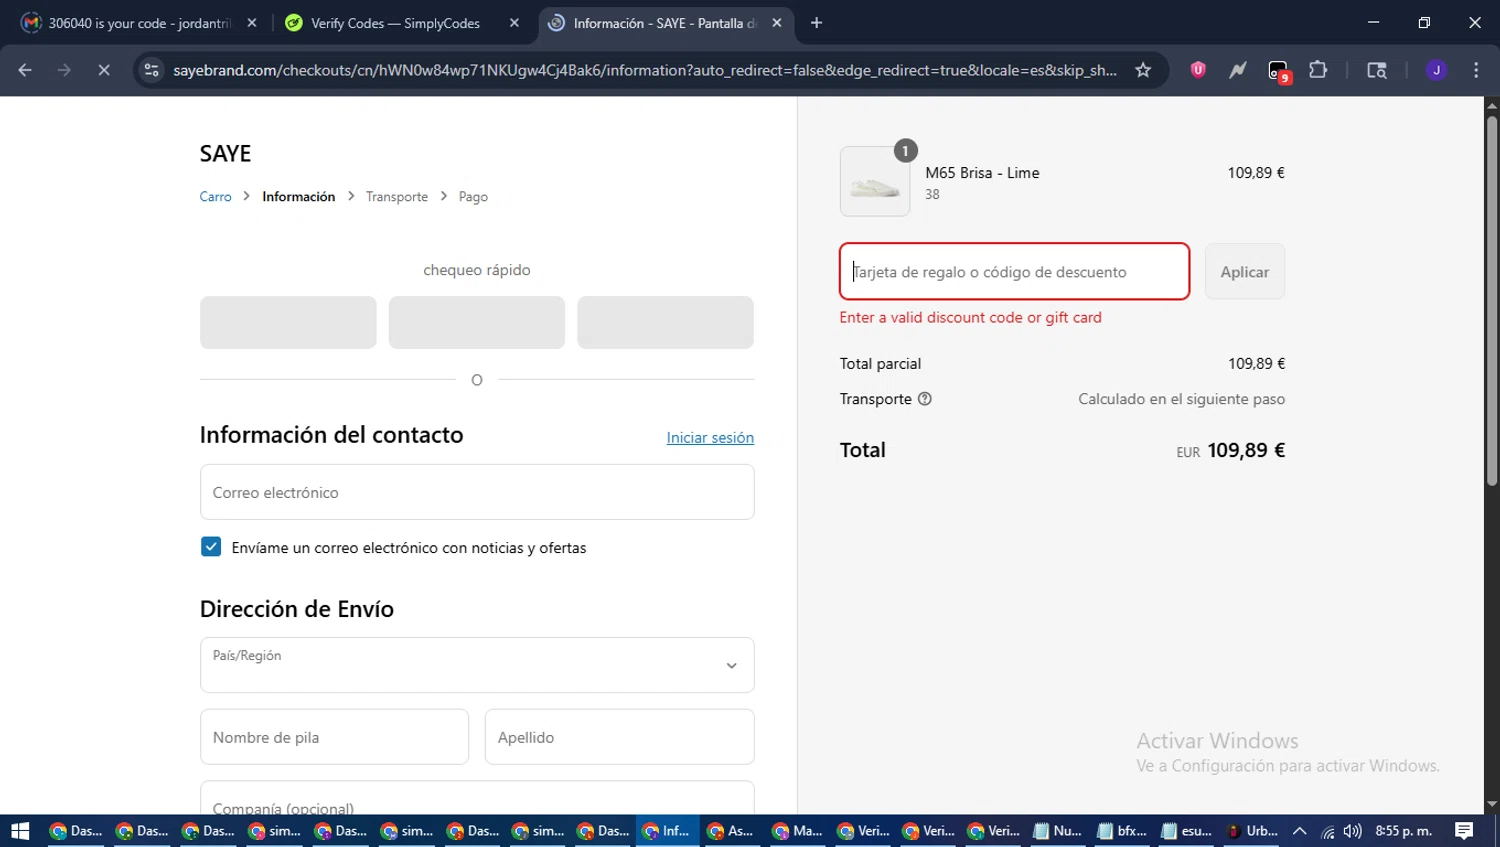Switch to the '306040 is your code' Gmail tab
This screenshot has height=847, width=1500.
[x=140, y=23]
